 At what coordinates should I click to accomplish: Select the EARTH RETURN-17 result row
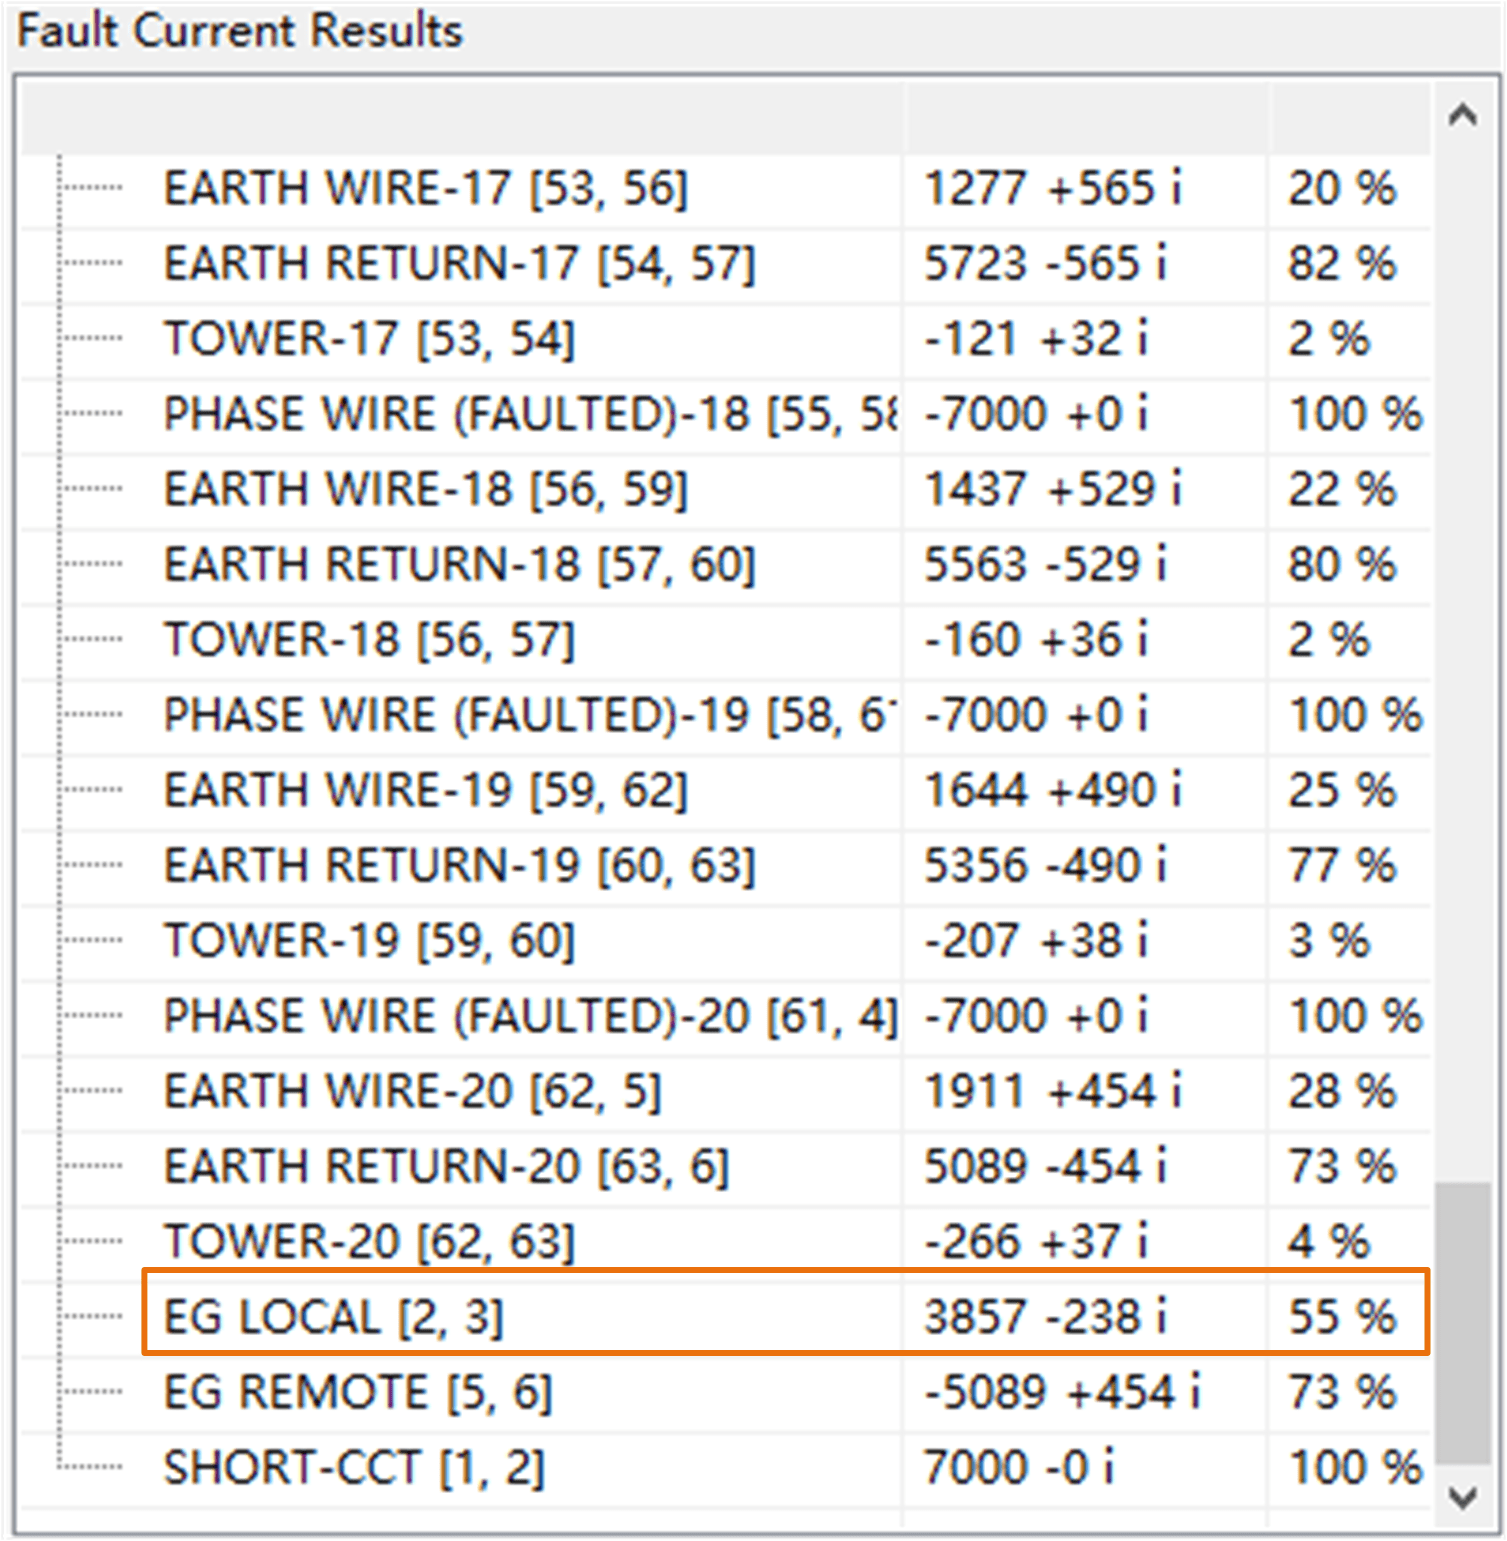point(460,263)
